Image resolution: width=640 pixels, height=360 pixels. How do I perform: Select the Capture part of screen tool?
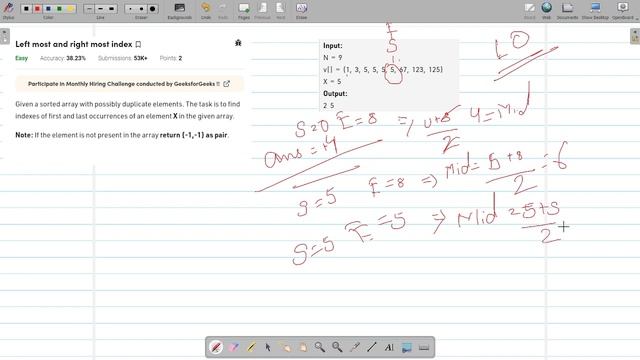pos(407,347)
